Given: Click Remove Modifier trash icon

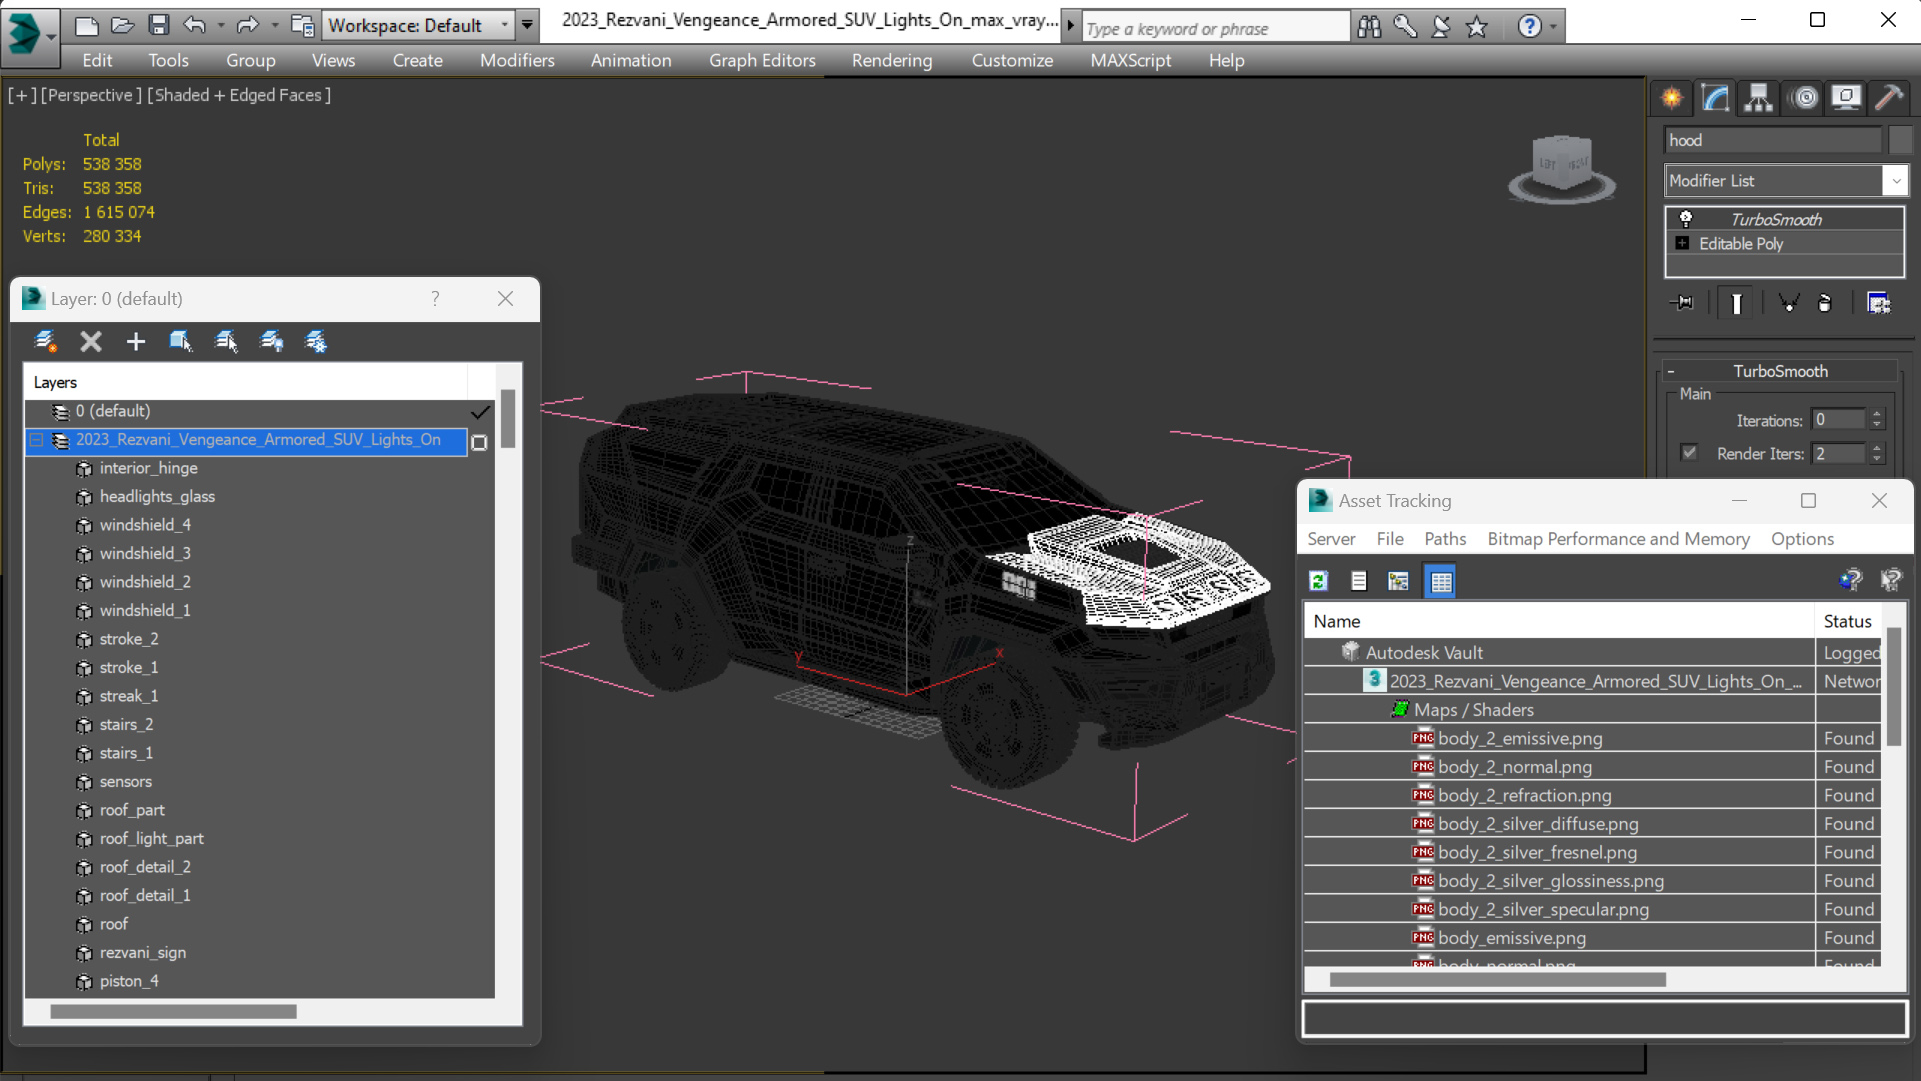Looking at the screenshot, I should coord(1825,303).
